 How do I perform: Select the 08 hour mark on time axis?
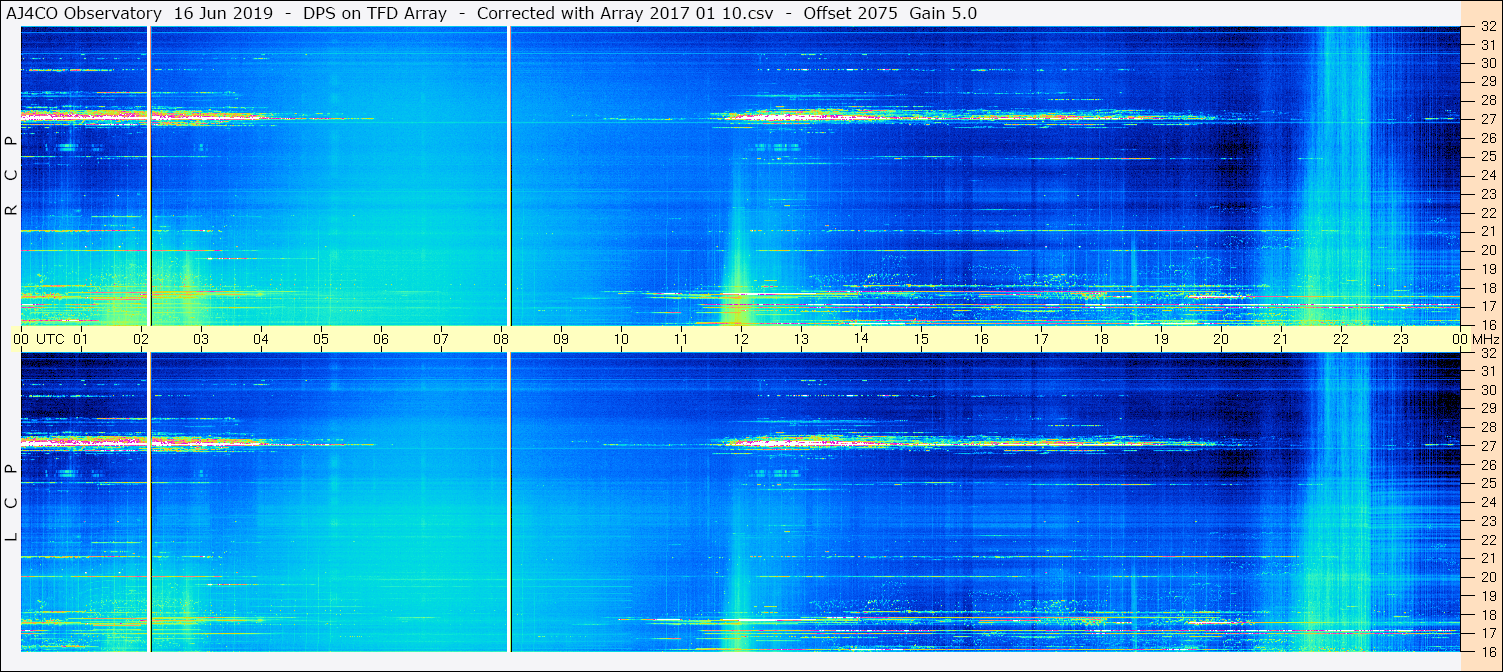501,339
